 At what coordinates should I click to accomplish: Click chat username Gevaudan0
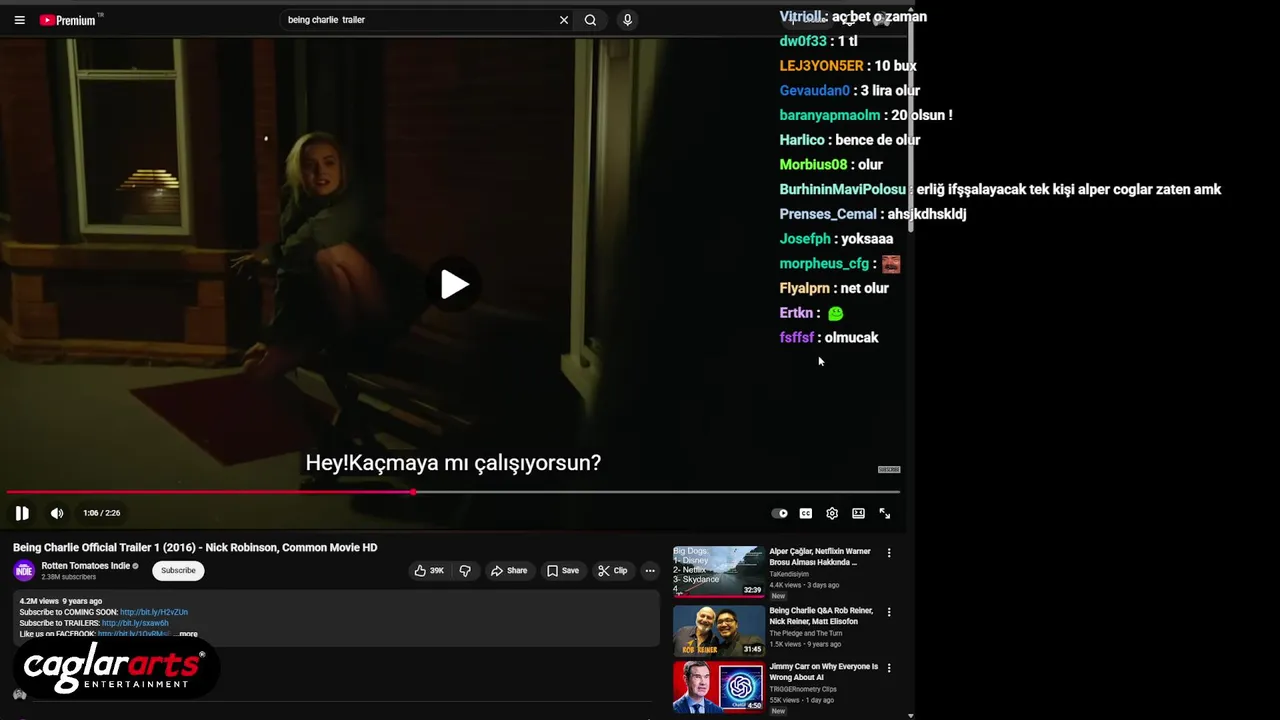(815, 91)
